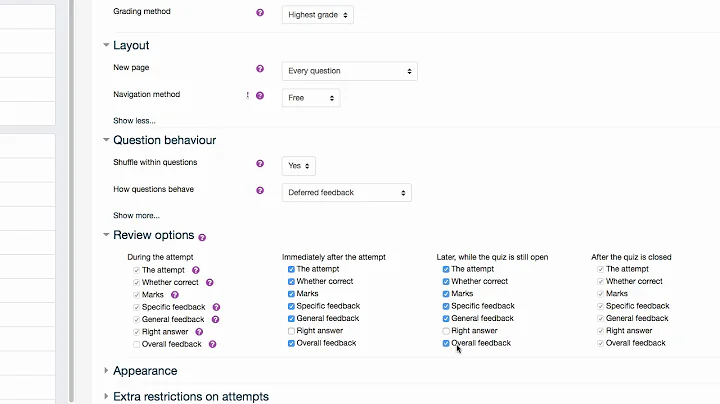
Task: Check Right answer under Later while quiz open
Action: click(446, 331)
